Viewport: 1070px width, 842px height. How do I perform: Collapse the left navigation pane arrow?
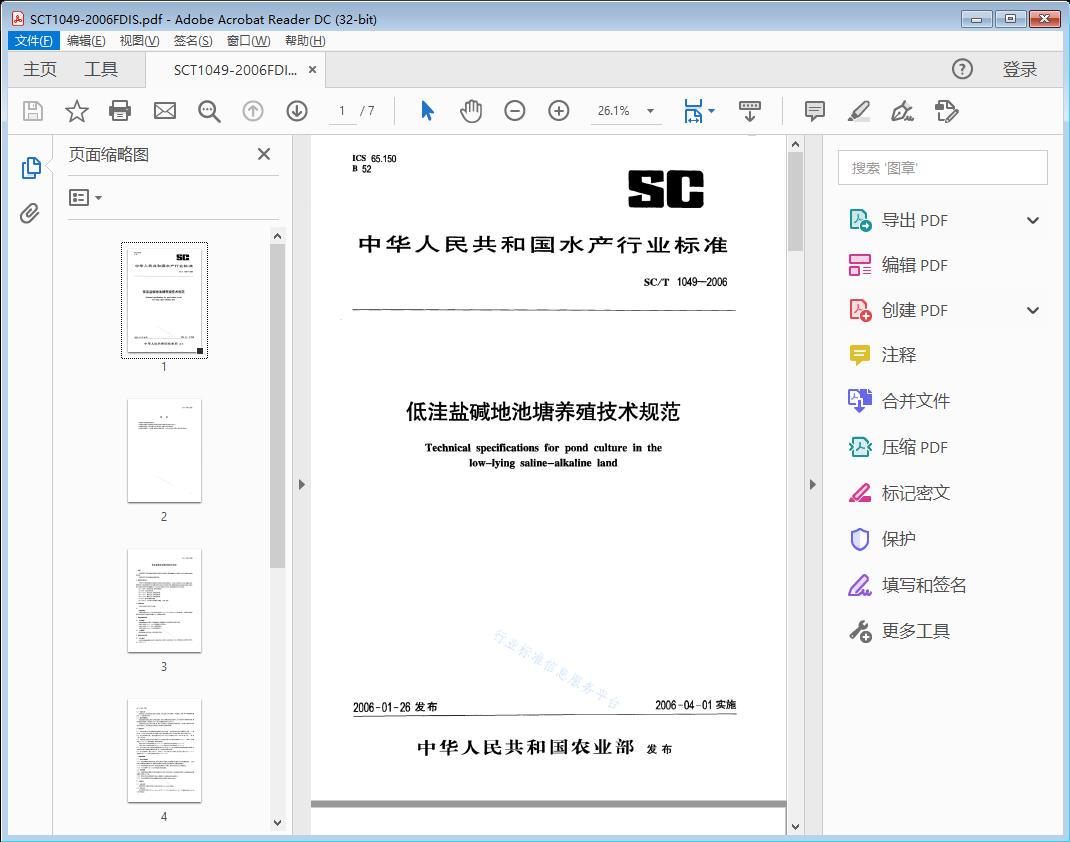coord(302,484)
